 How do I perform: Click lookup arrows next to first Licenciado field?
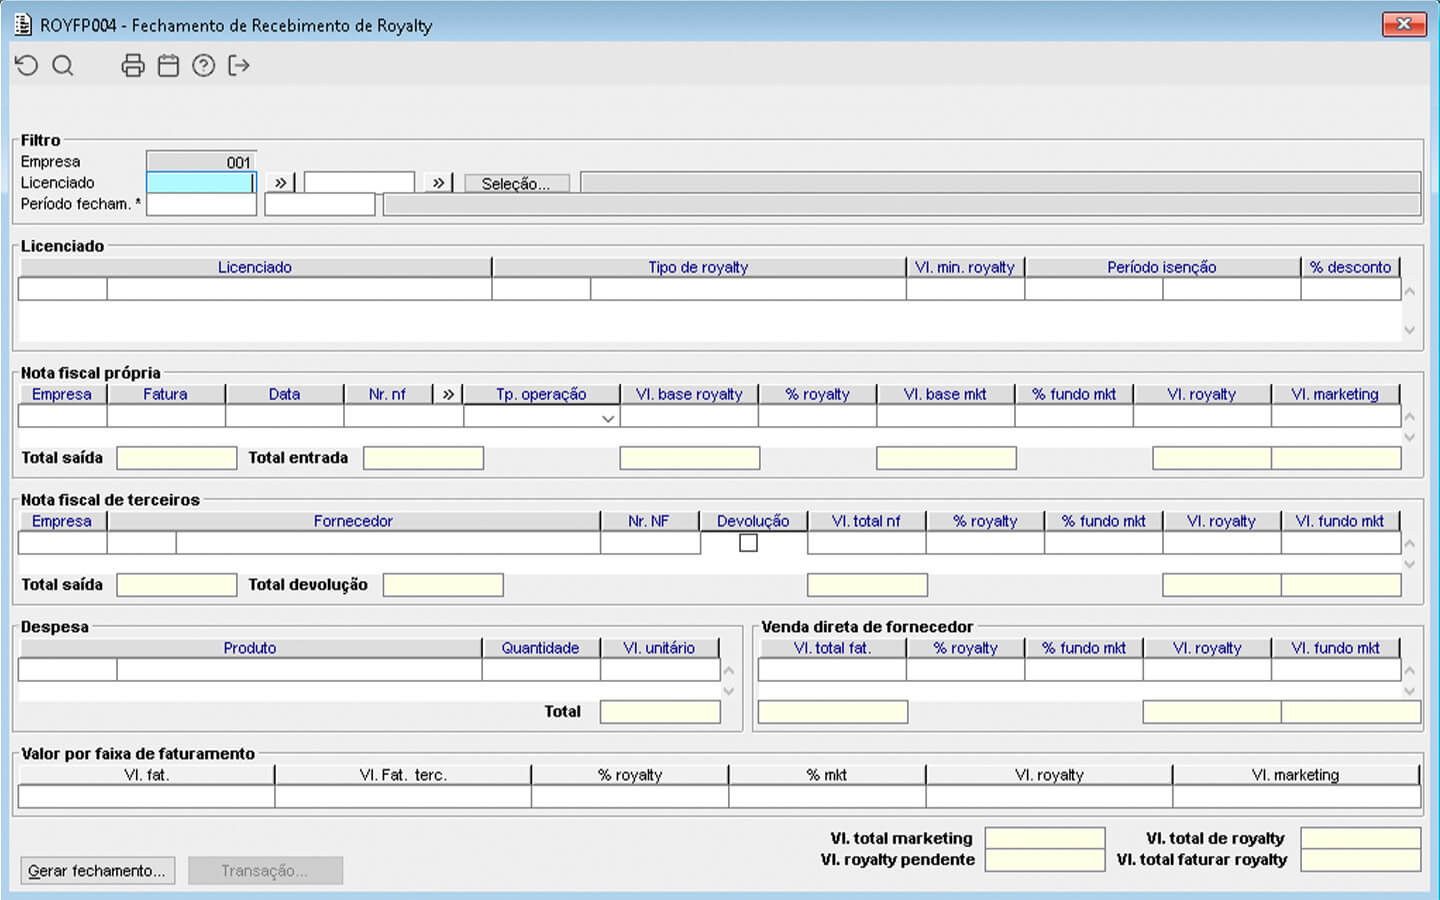click(281, 183)
